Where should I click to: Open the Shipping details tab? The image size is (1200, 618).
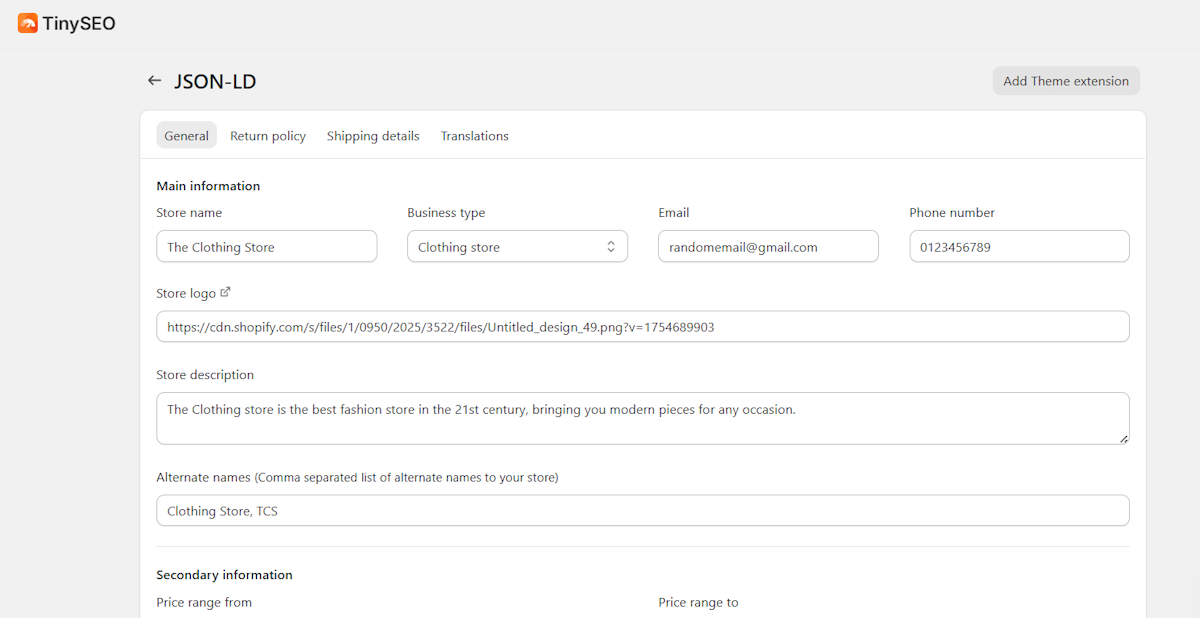tap(373, 136)
